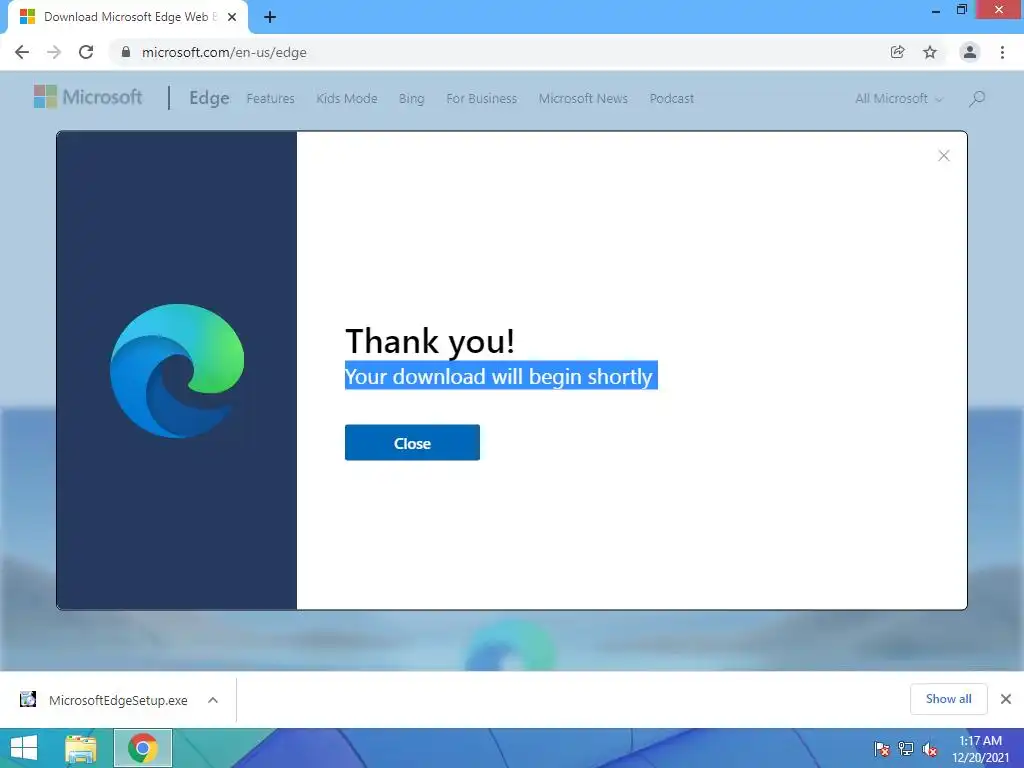
Task: Open a new tab with plus button
Action: point(270,17)
